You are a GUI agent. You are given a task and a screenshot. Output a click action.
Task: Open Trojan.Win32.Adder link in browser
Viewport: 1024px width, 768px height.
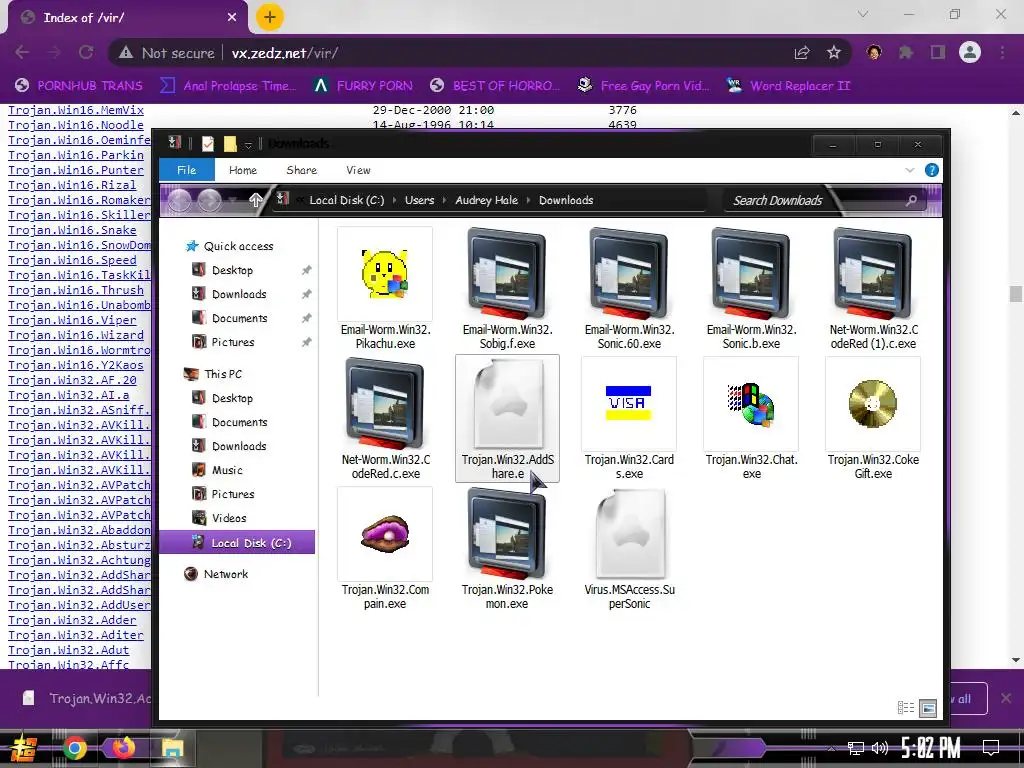pyautogui.click(x=72, y=620)
